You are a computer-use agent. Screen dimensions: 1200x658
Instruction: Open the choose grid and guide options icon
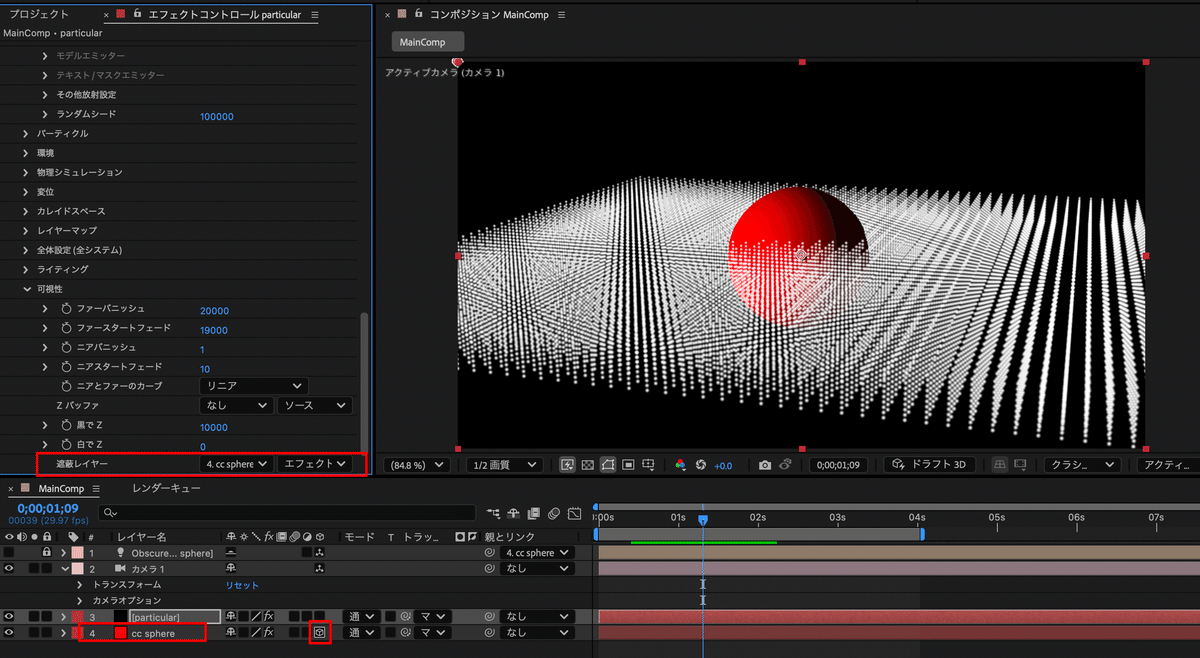(x=650, y=466)
